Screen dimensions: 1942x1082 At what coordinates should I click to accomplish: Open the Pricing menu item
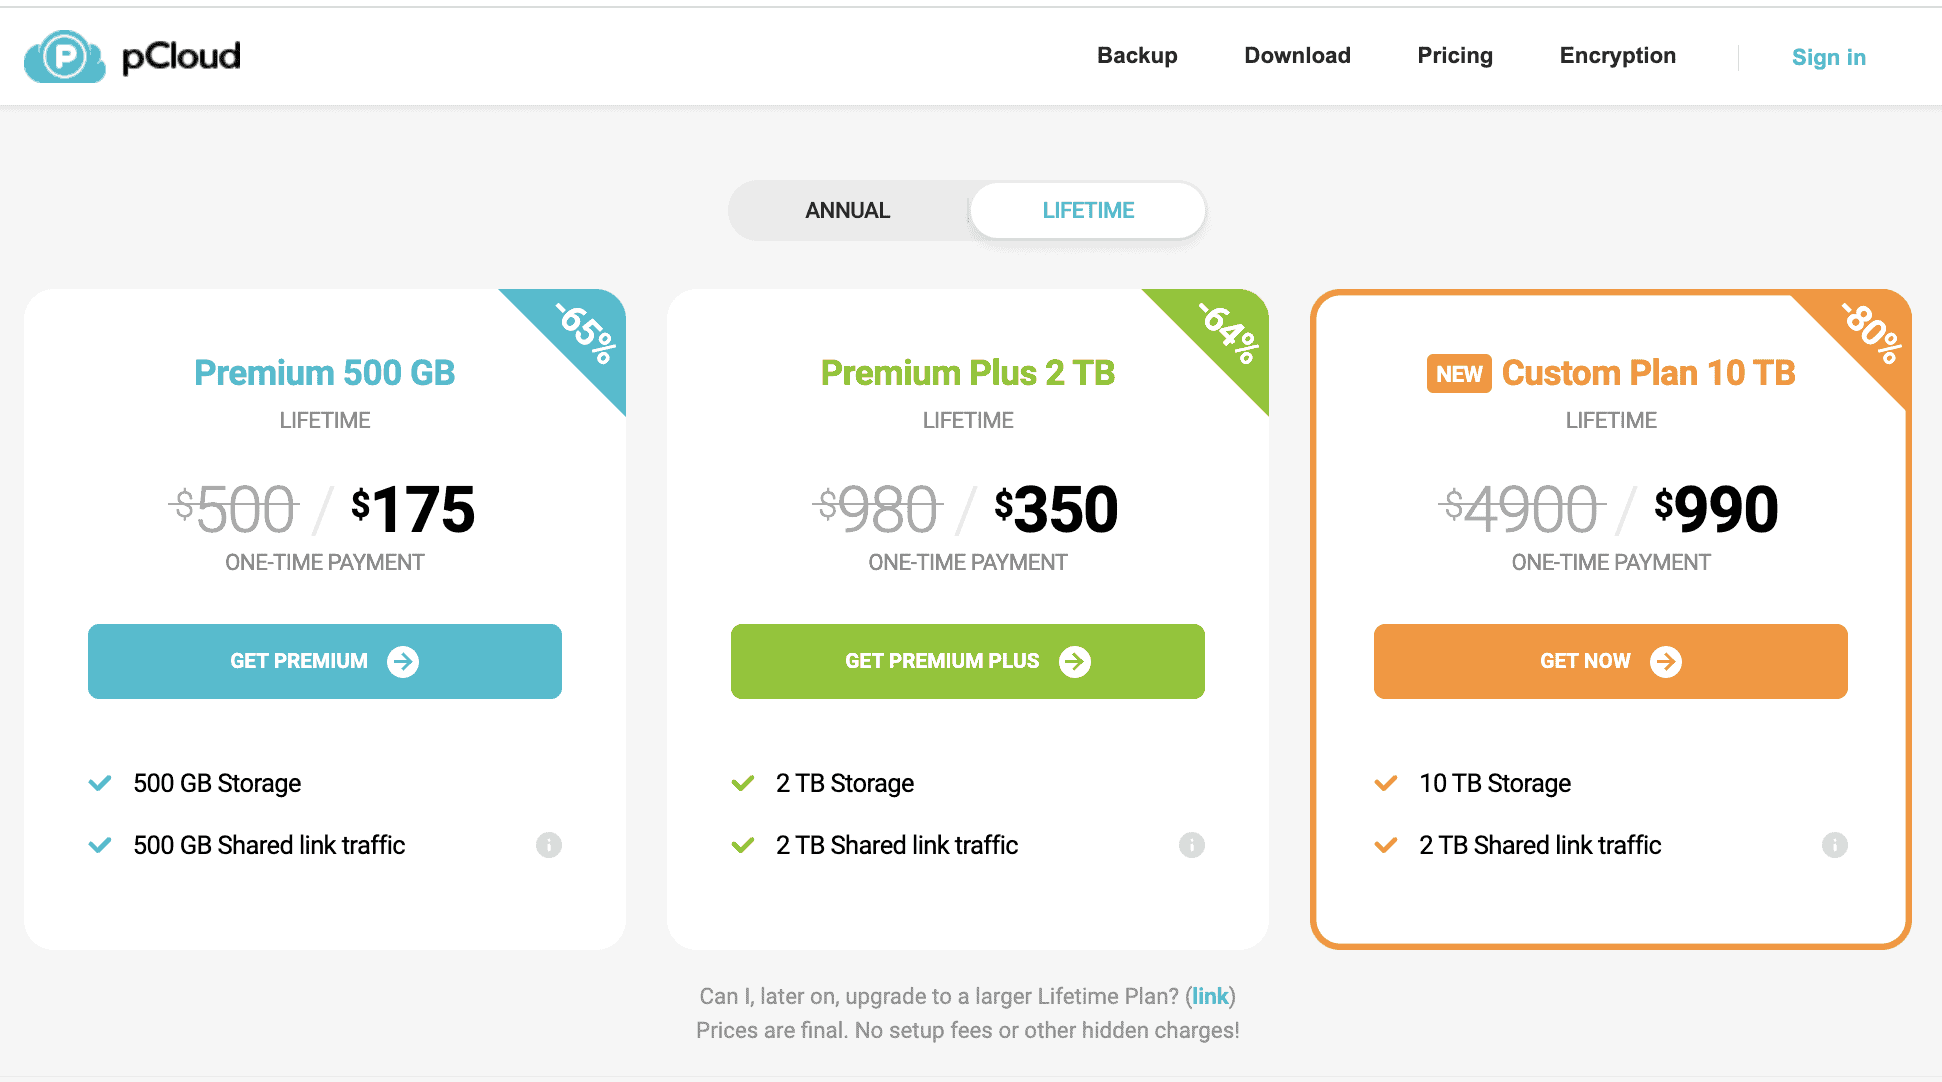[x=1455, y=55]
